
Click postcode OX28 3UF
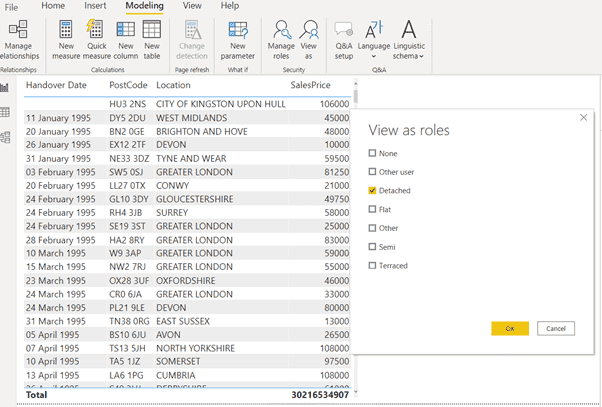(129, 281)
